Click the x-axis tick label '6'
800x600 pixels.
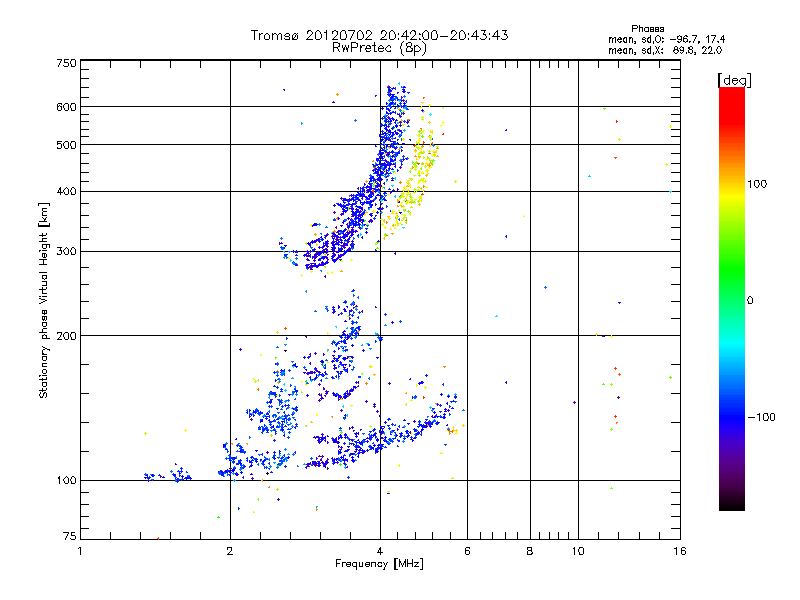click(467, 551)
